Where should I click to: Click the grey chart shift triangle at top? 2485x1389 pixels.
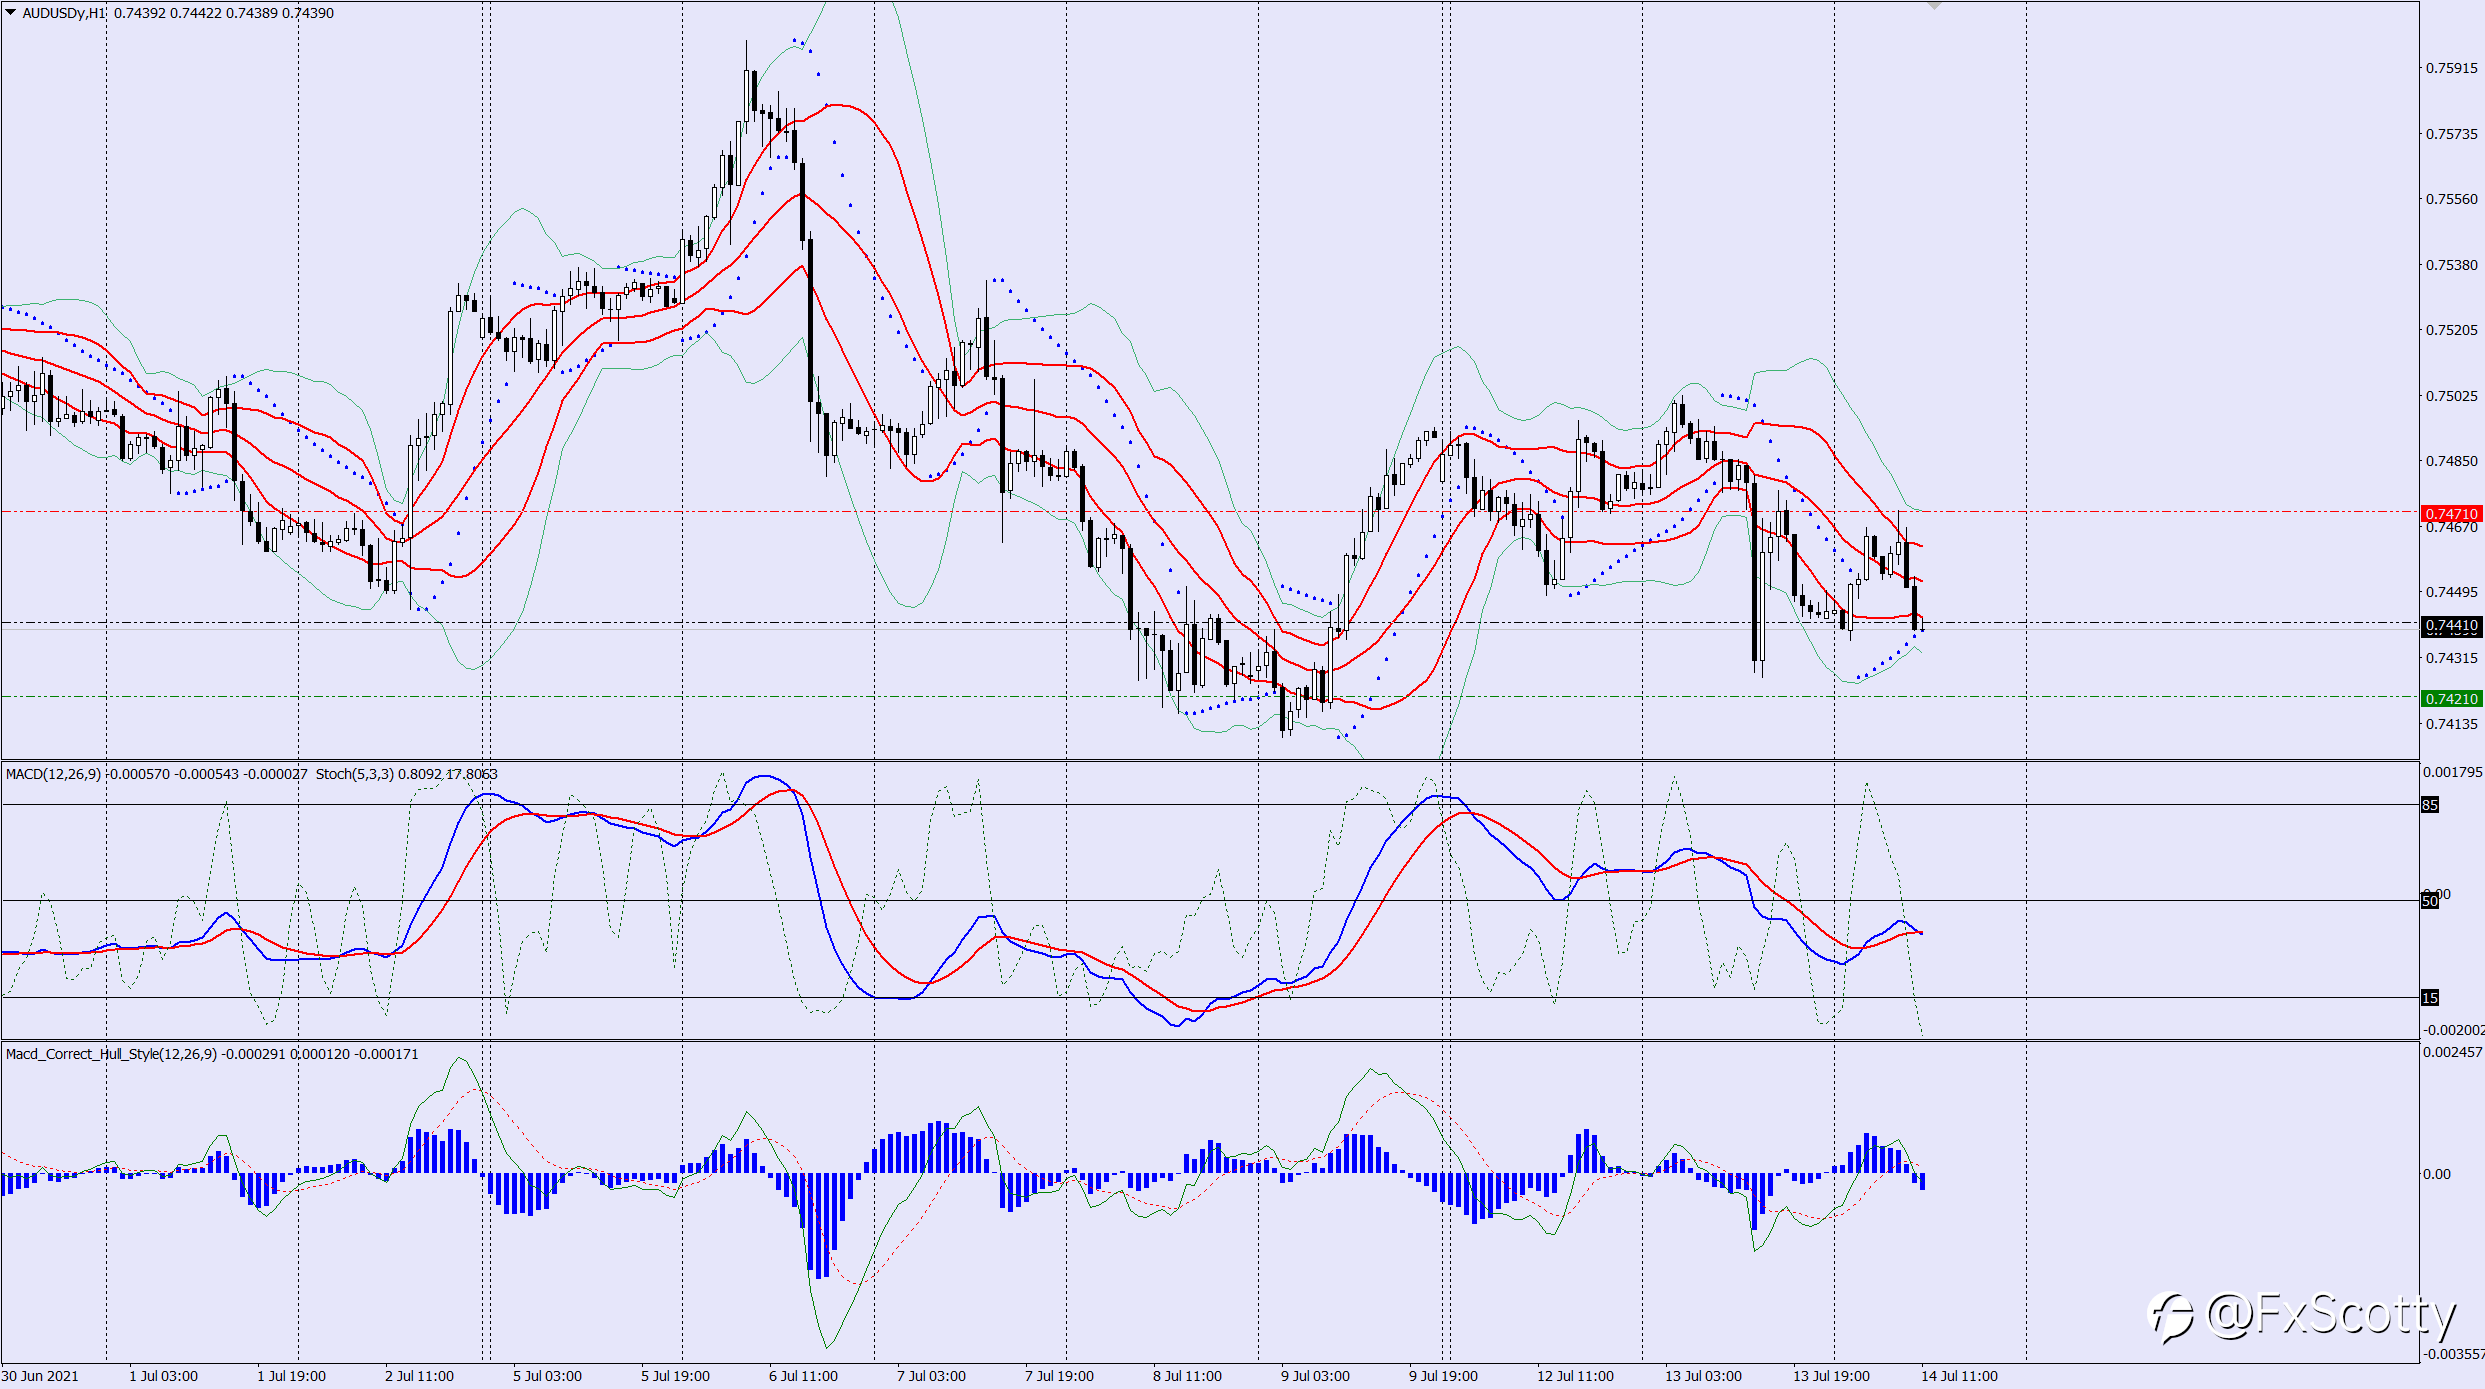pos(1934,5)
